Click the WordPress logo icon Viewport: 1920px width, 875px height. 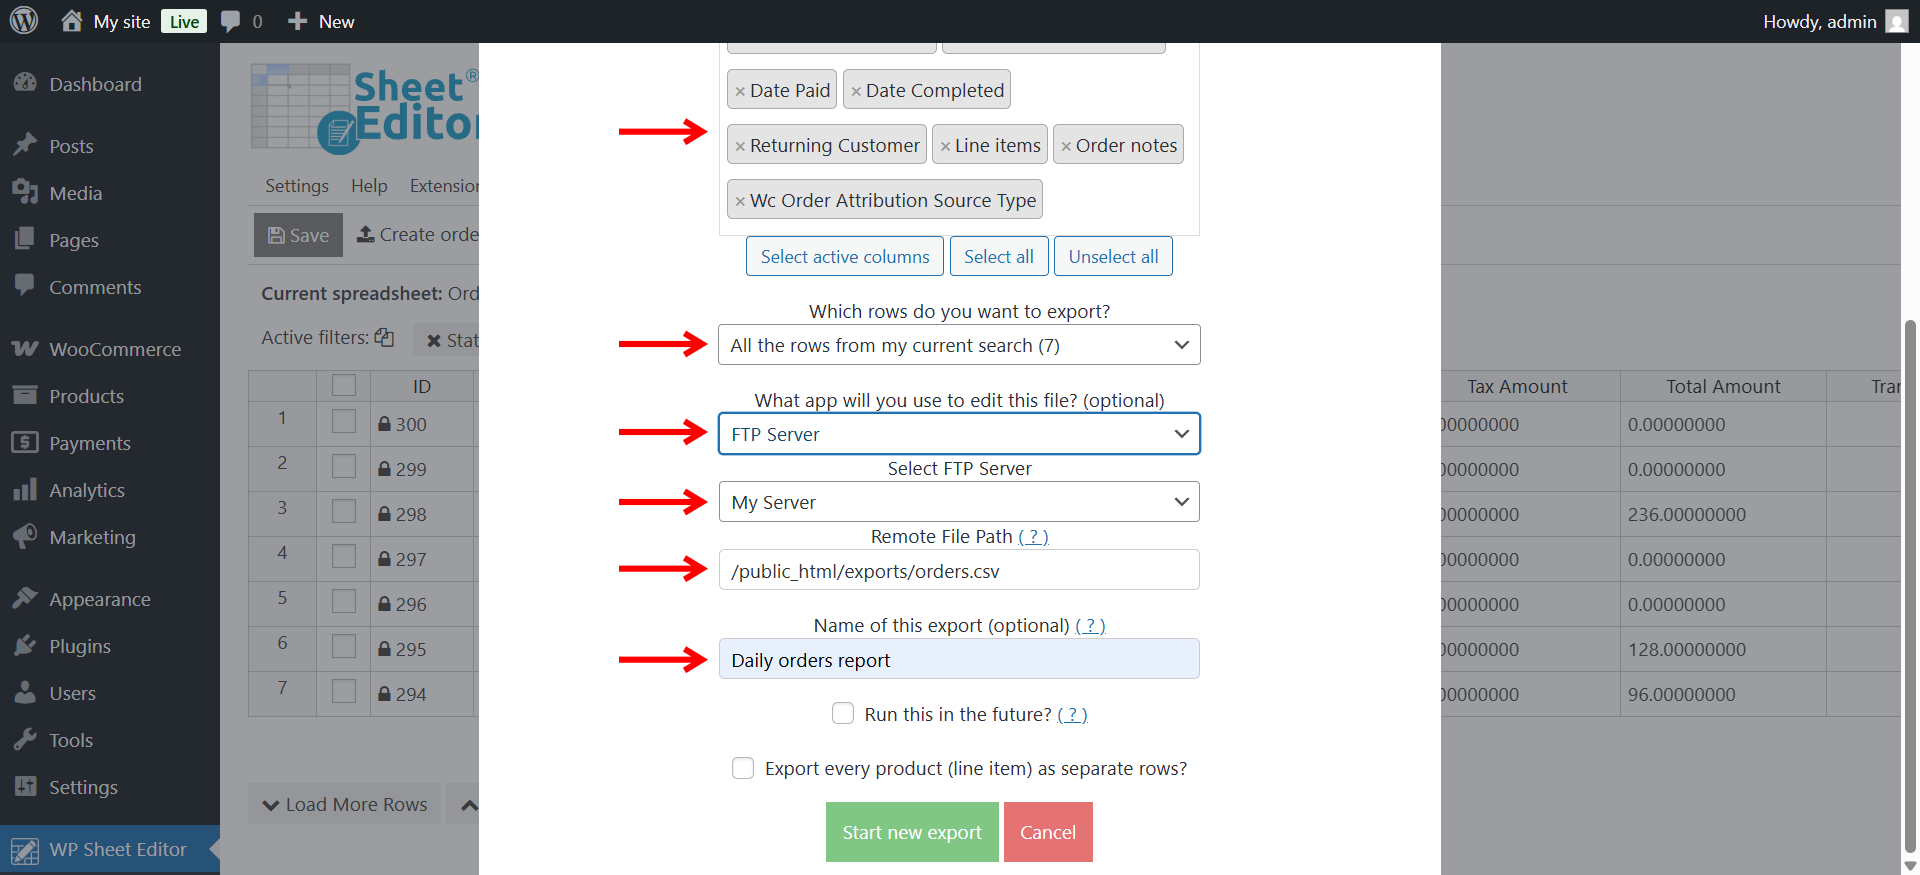[x=24, y=21]
